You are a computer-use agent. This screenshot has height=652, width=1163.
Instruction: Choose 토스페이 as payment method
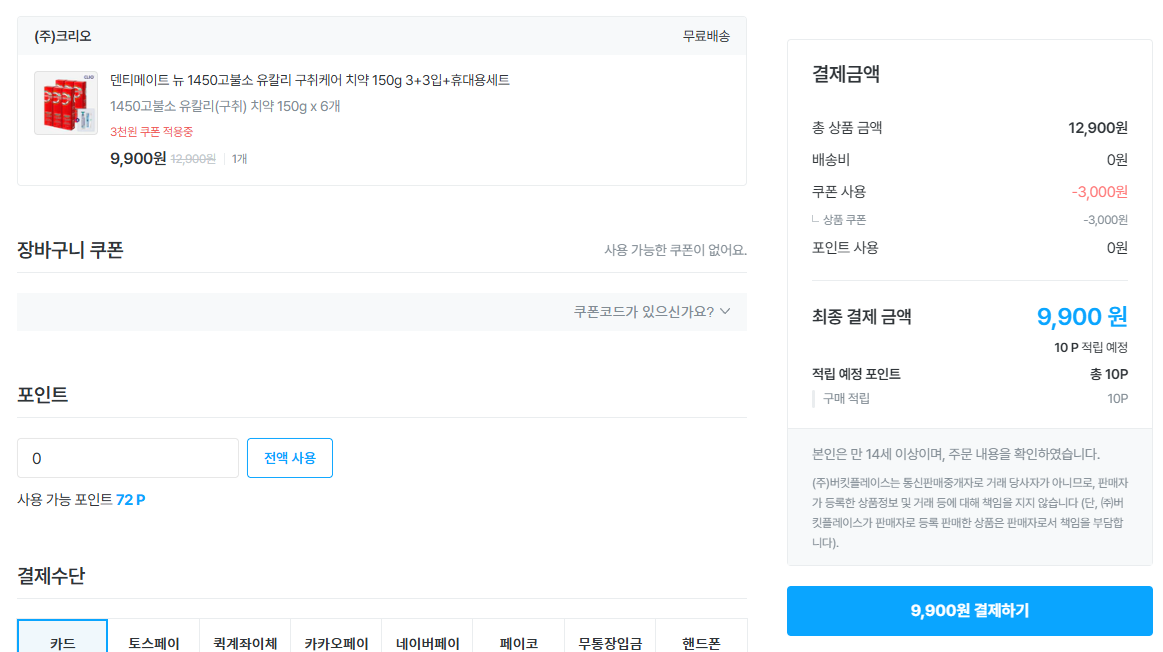[154, 642]
